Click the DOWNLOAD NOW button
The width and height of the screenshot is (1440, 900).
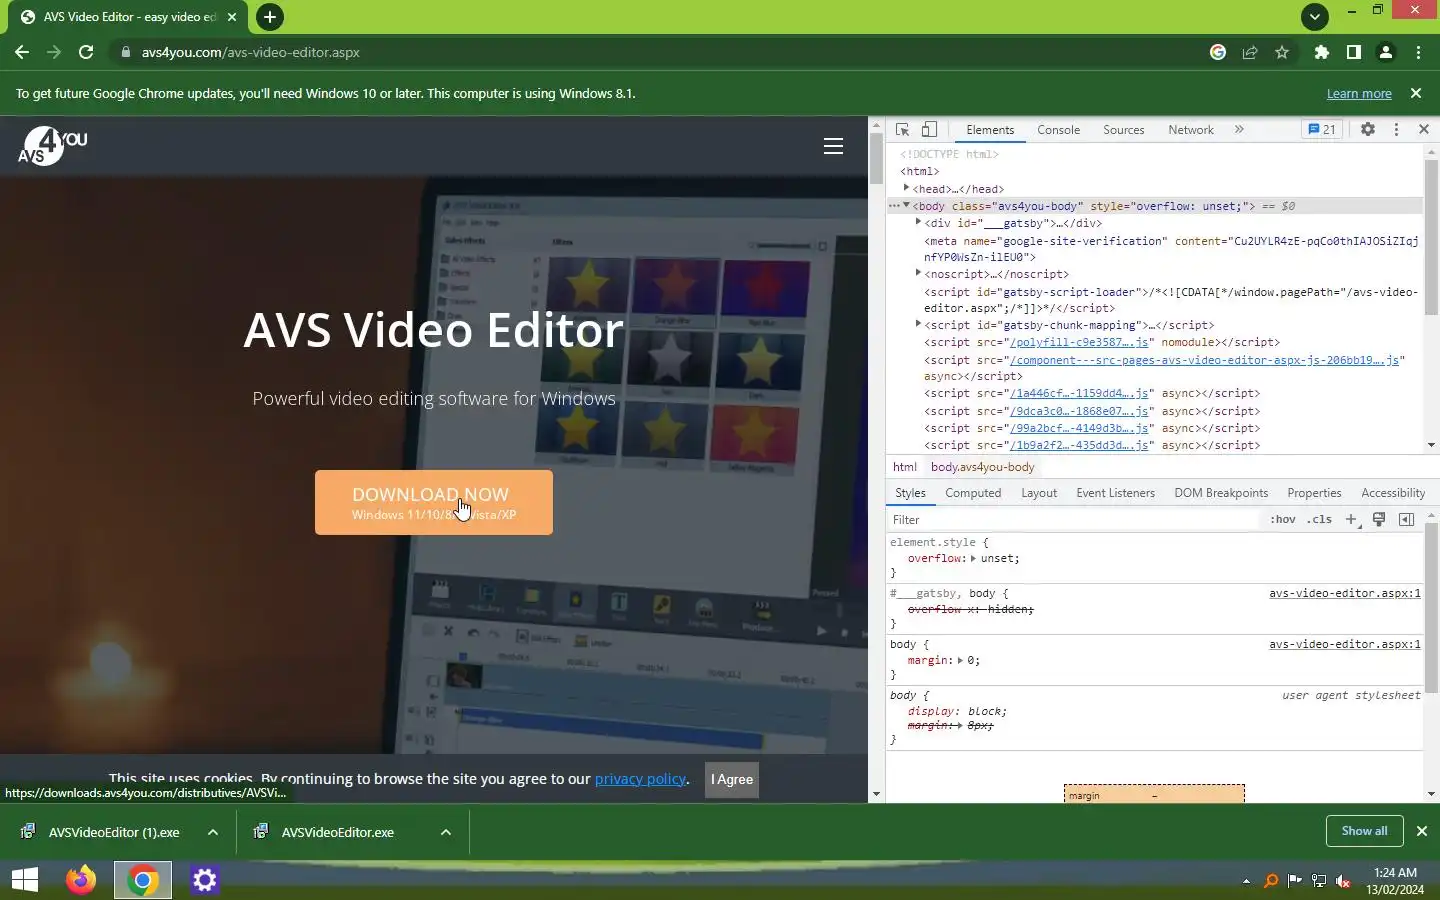434,503
